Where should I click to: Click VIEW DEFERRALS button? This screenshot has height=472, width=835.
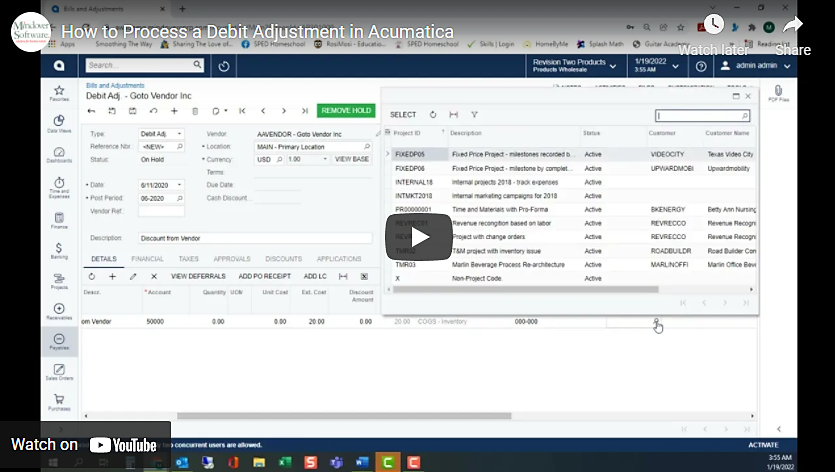(198, 276)
